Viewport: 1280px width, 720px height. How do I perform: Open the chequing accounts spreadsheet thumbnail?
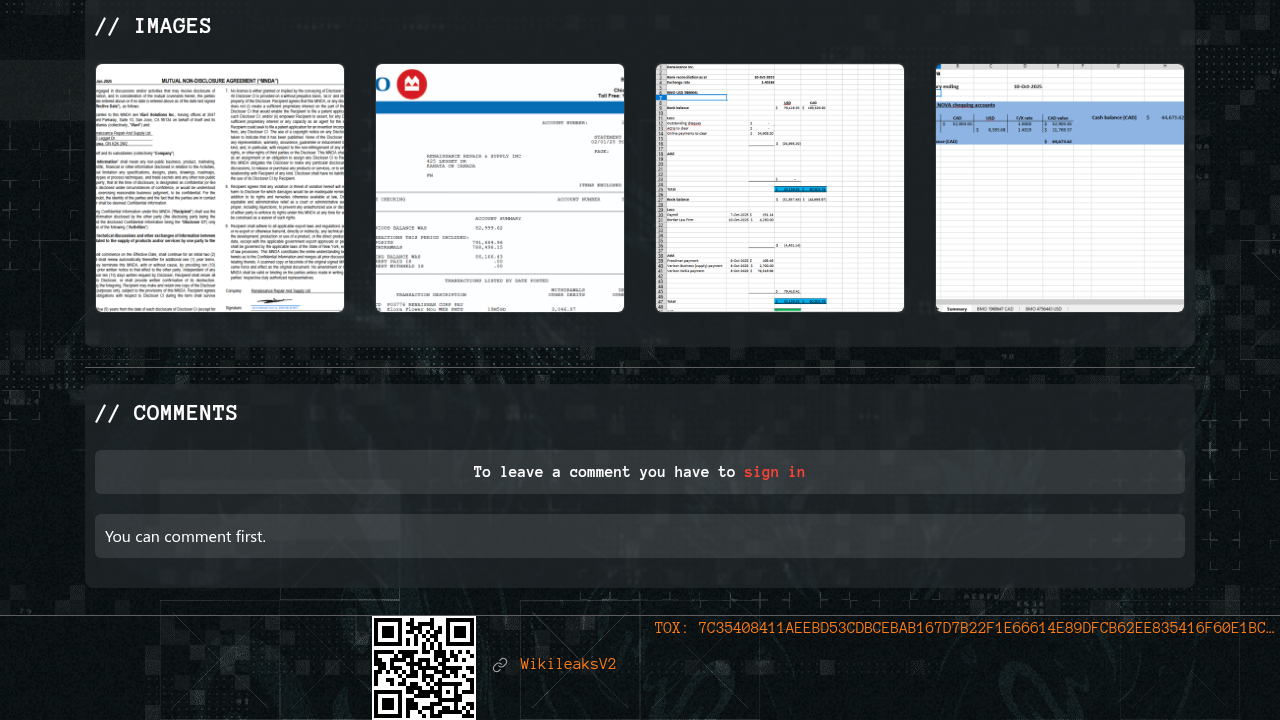click(x=1060, y=188)
